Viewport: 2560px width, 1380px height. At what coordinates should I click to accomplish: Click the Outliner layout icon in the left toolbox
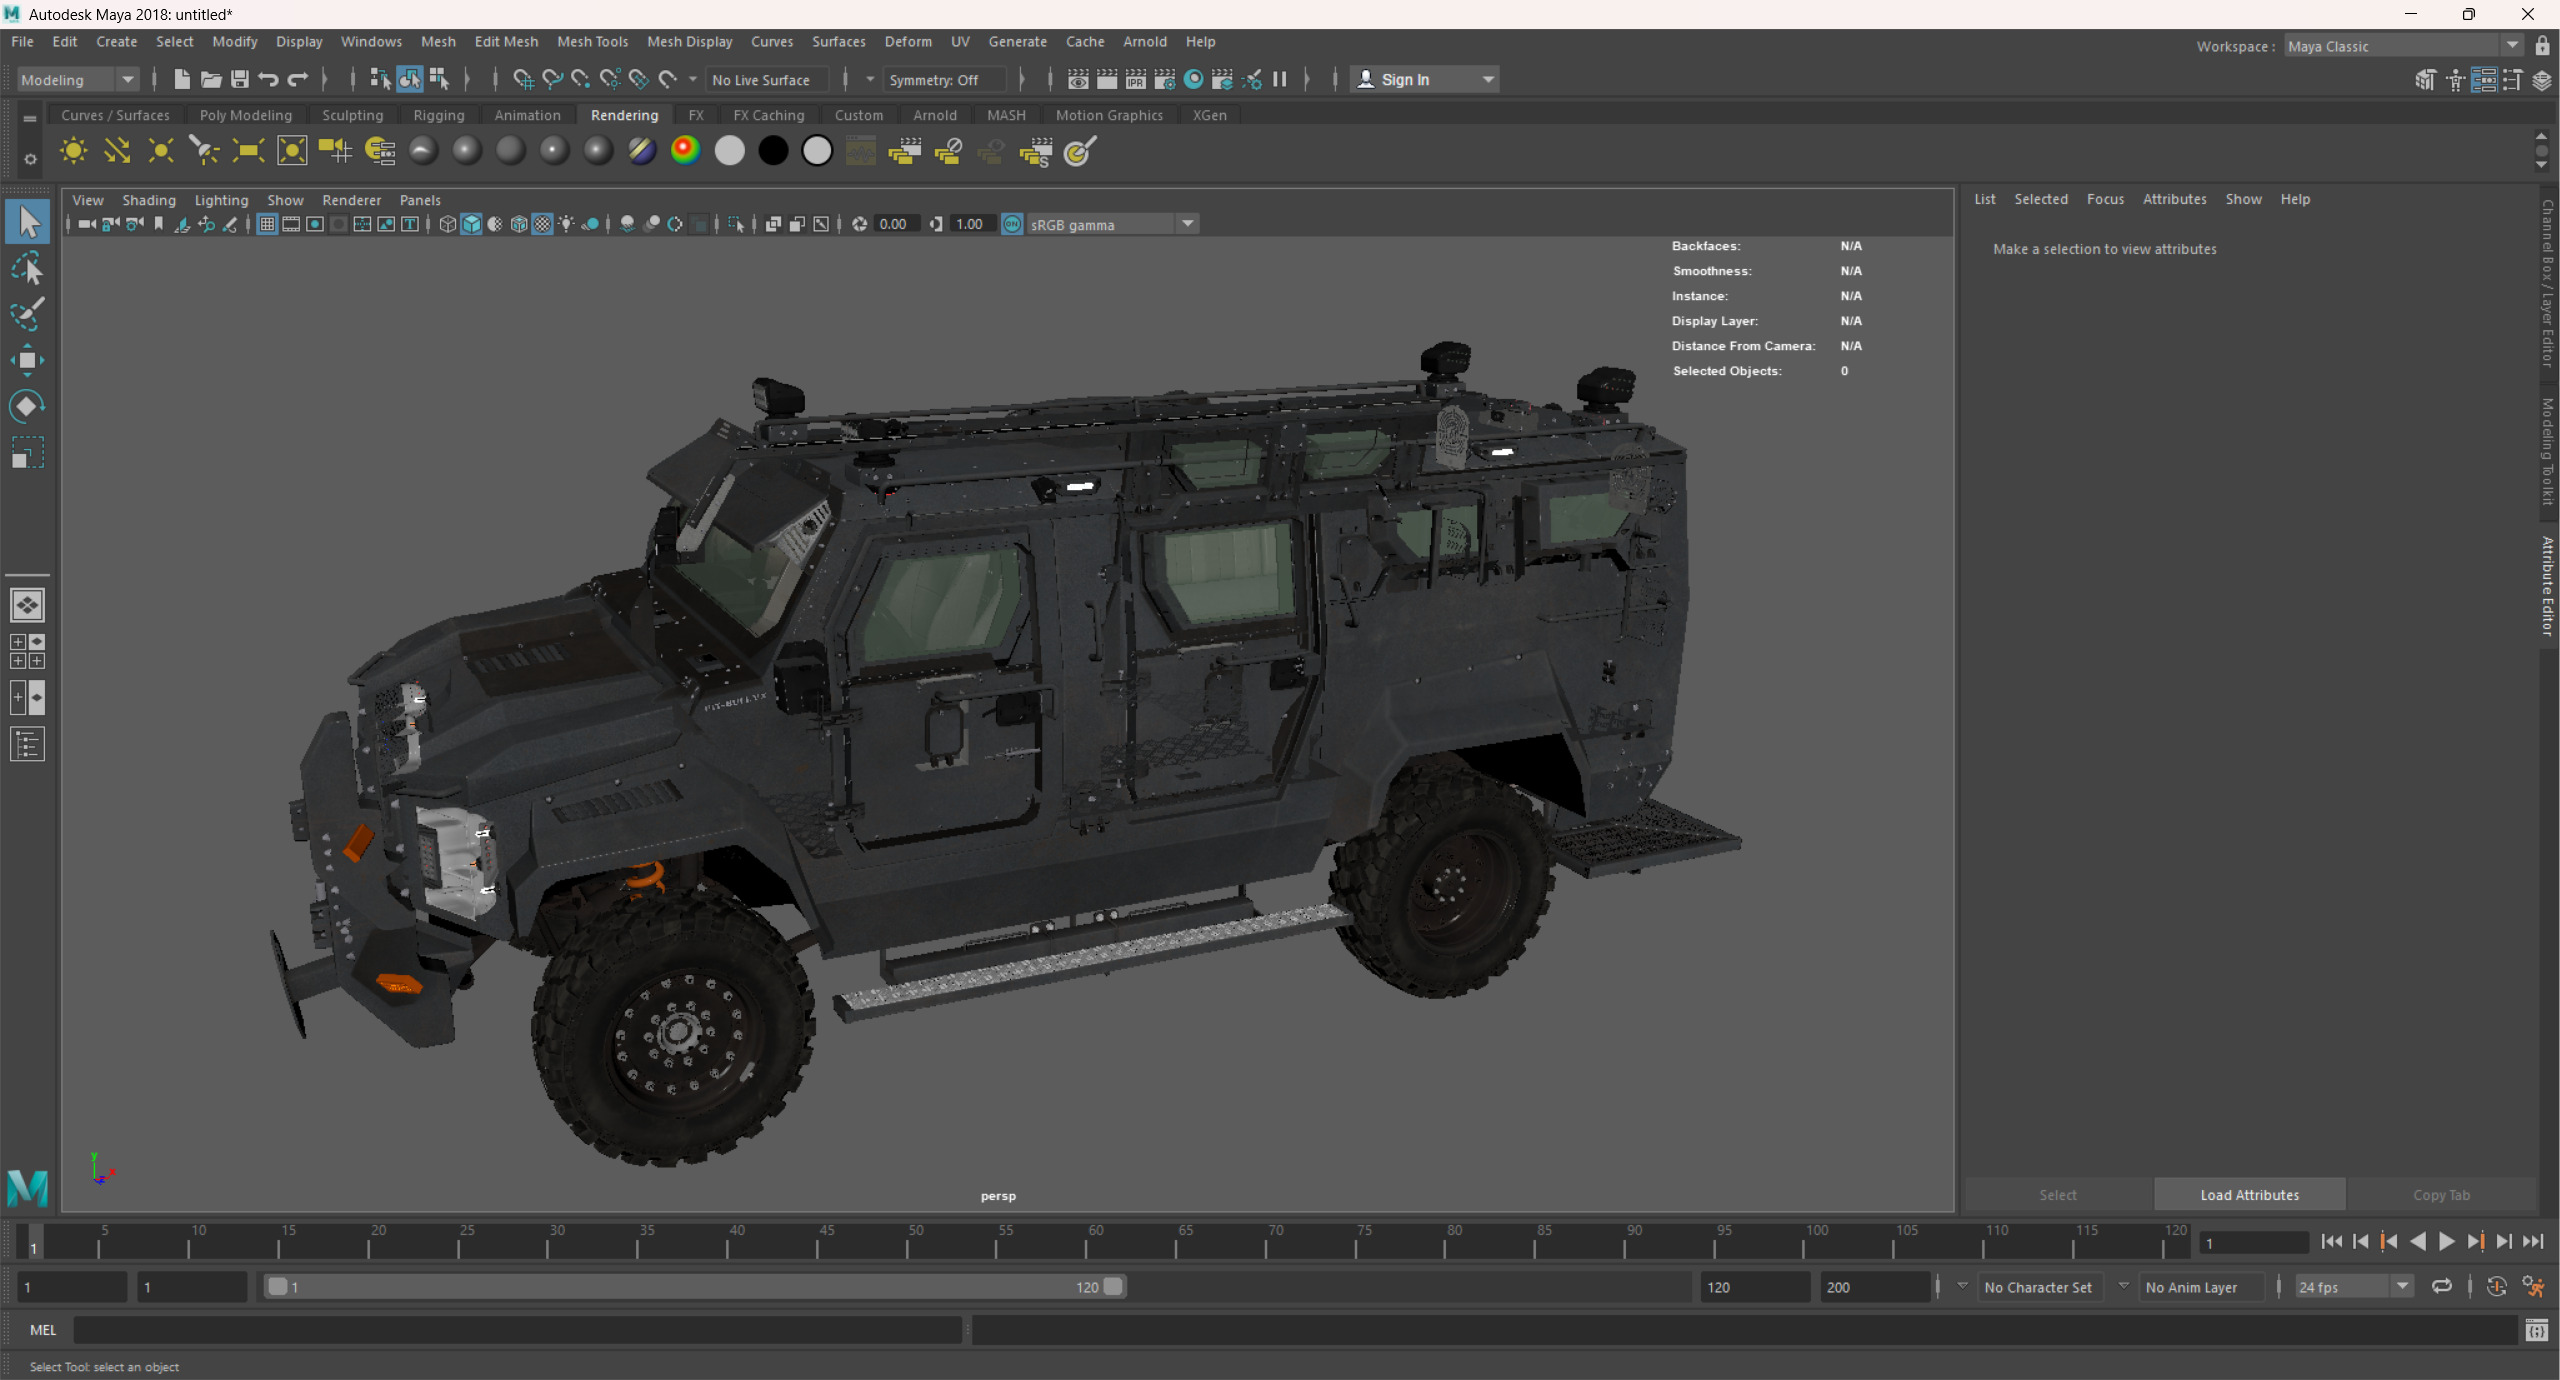pyautogui.click(x=27, y=744)
